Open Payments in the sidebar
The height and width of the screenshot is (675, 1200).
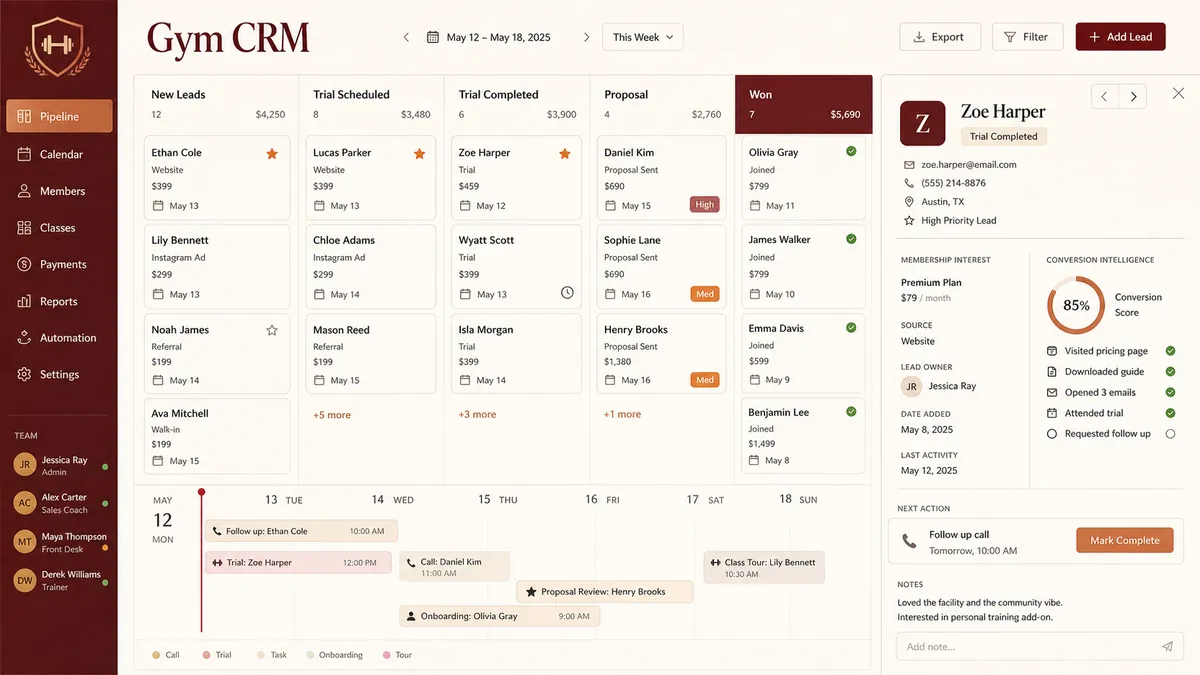coord(59,264)
